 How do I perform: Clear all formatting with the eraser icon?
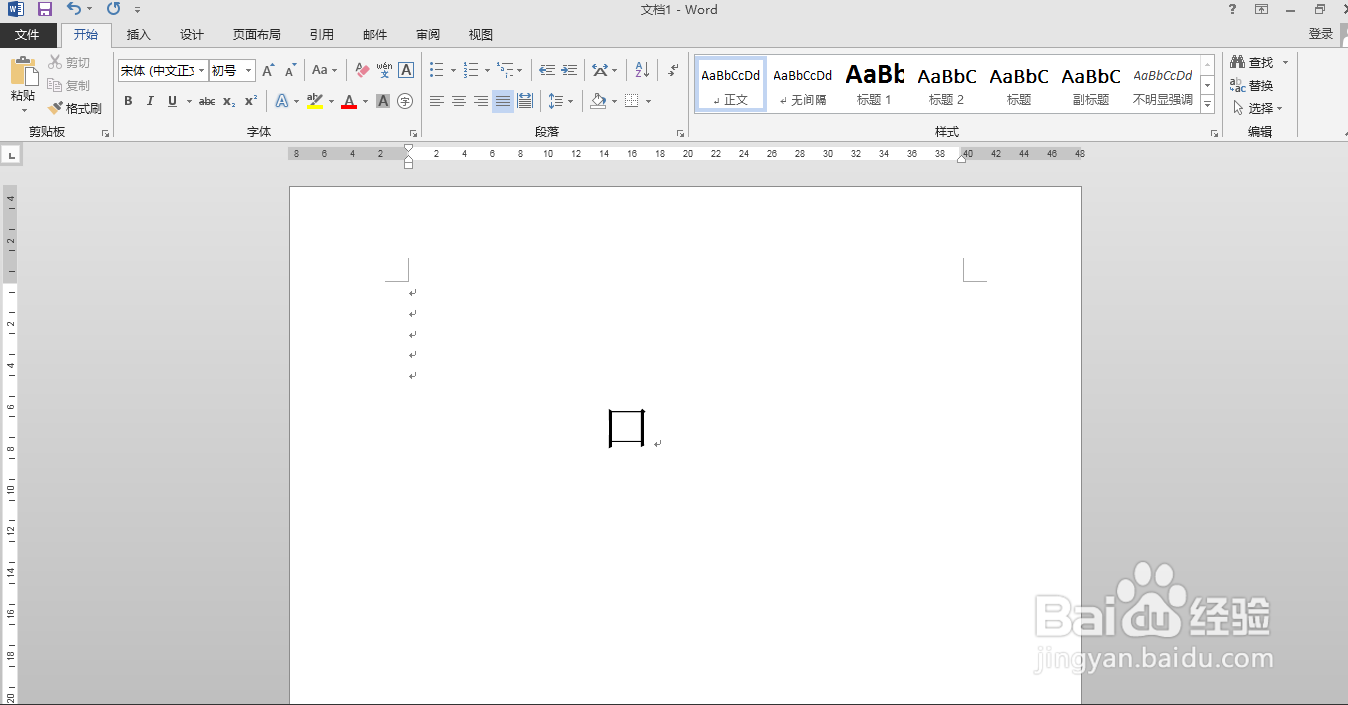tap(362, 71)
